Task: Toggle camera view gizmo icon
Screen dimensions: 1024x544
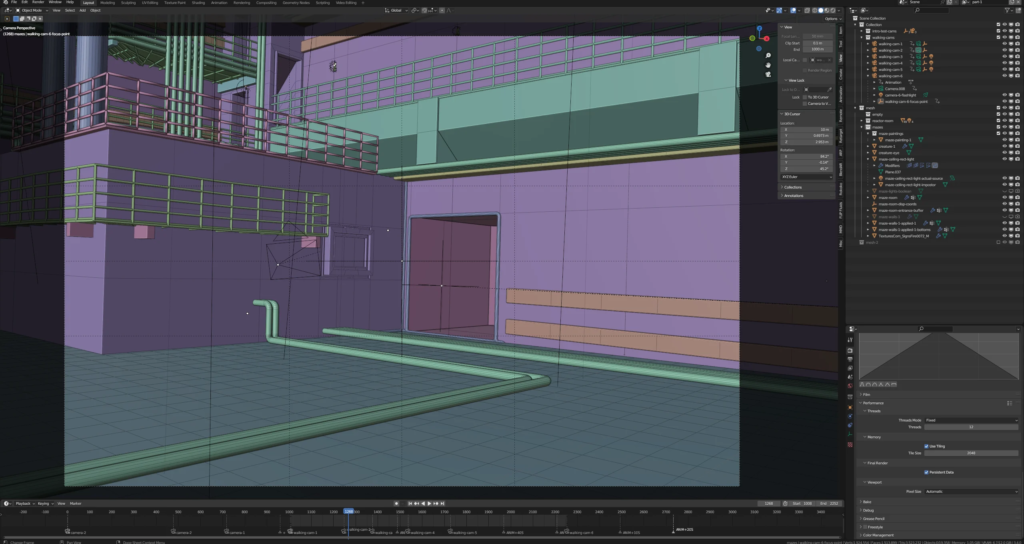Action: click(x=768, y=74)
